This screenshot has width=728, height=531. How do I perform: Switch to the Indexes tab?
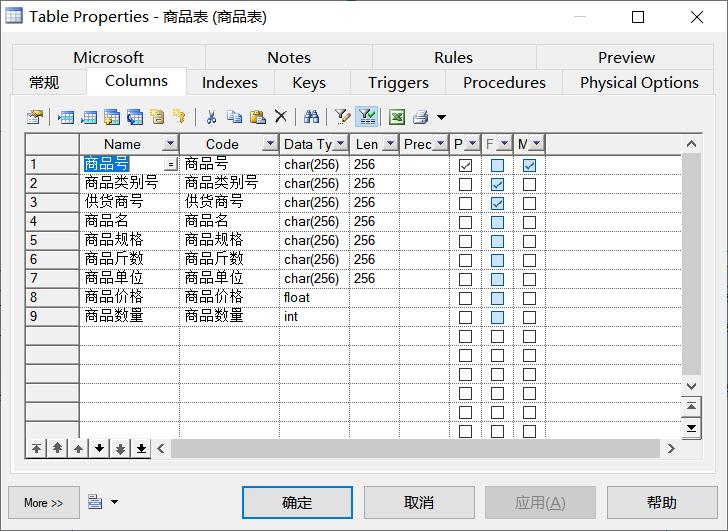pos(230,83)
